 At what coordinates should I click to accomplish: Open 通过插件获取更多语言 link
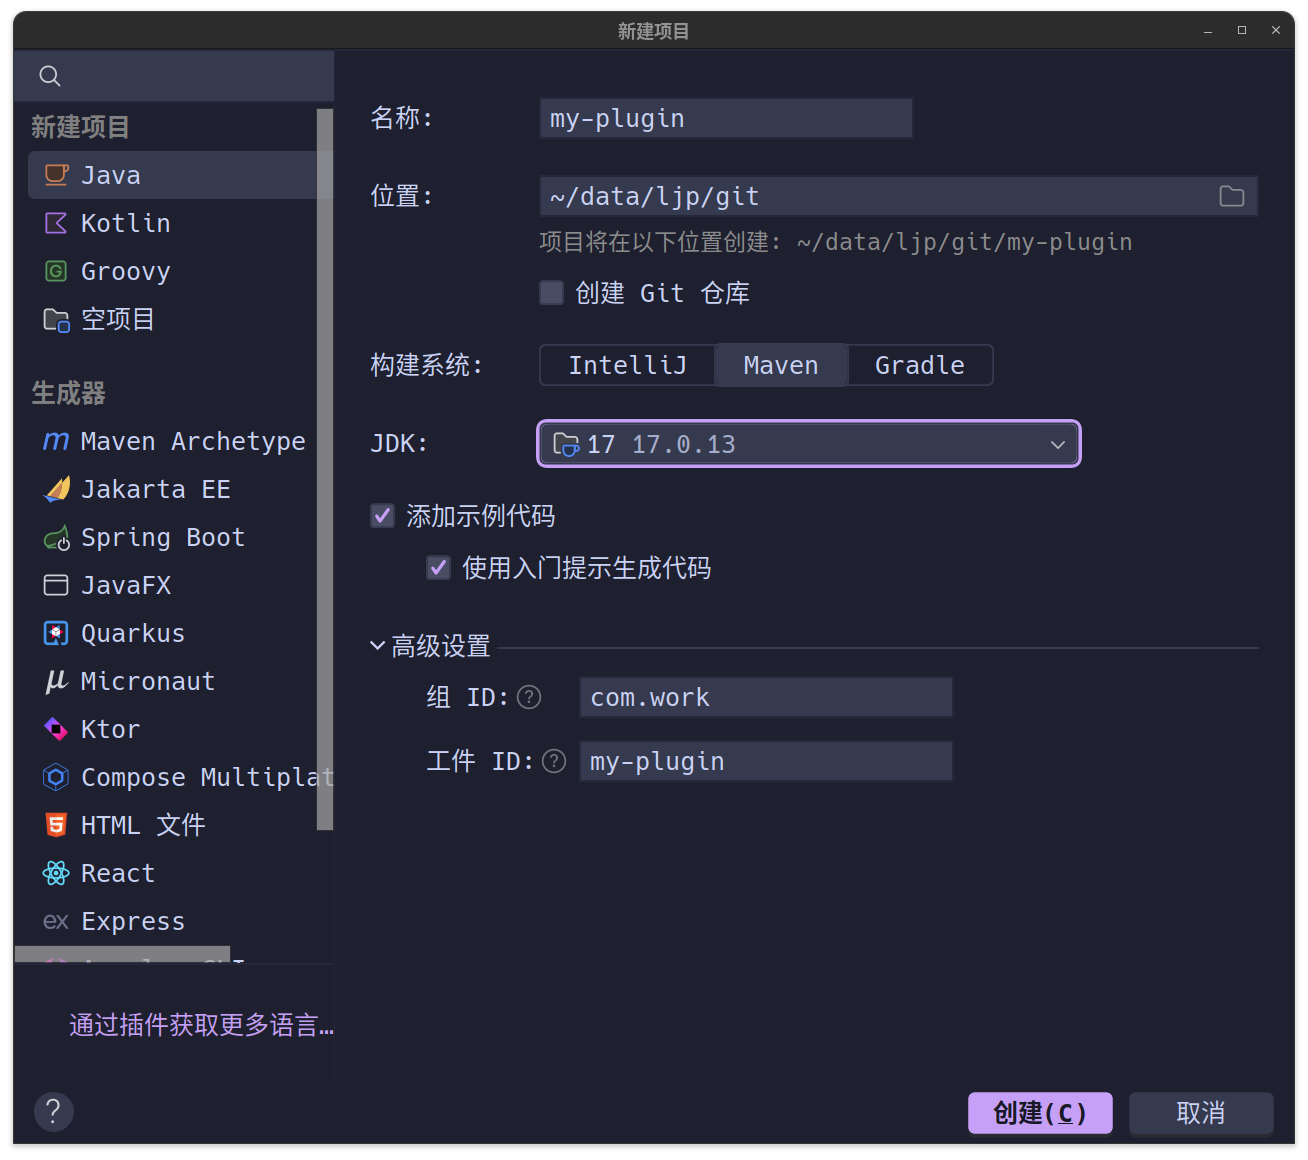200,1025
